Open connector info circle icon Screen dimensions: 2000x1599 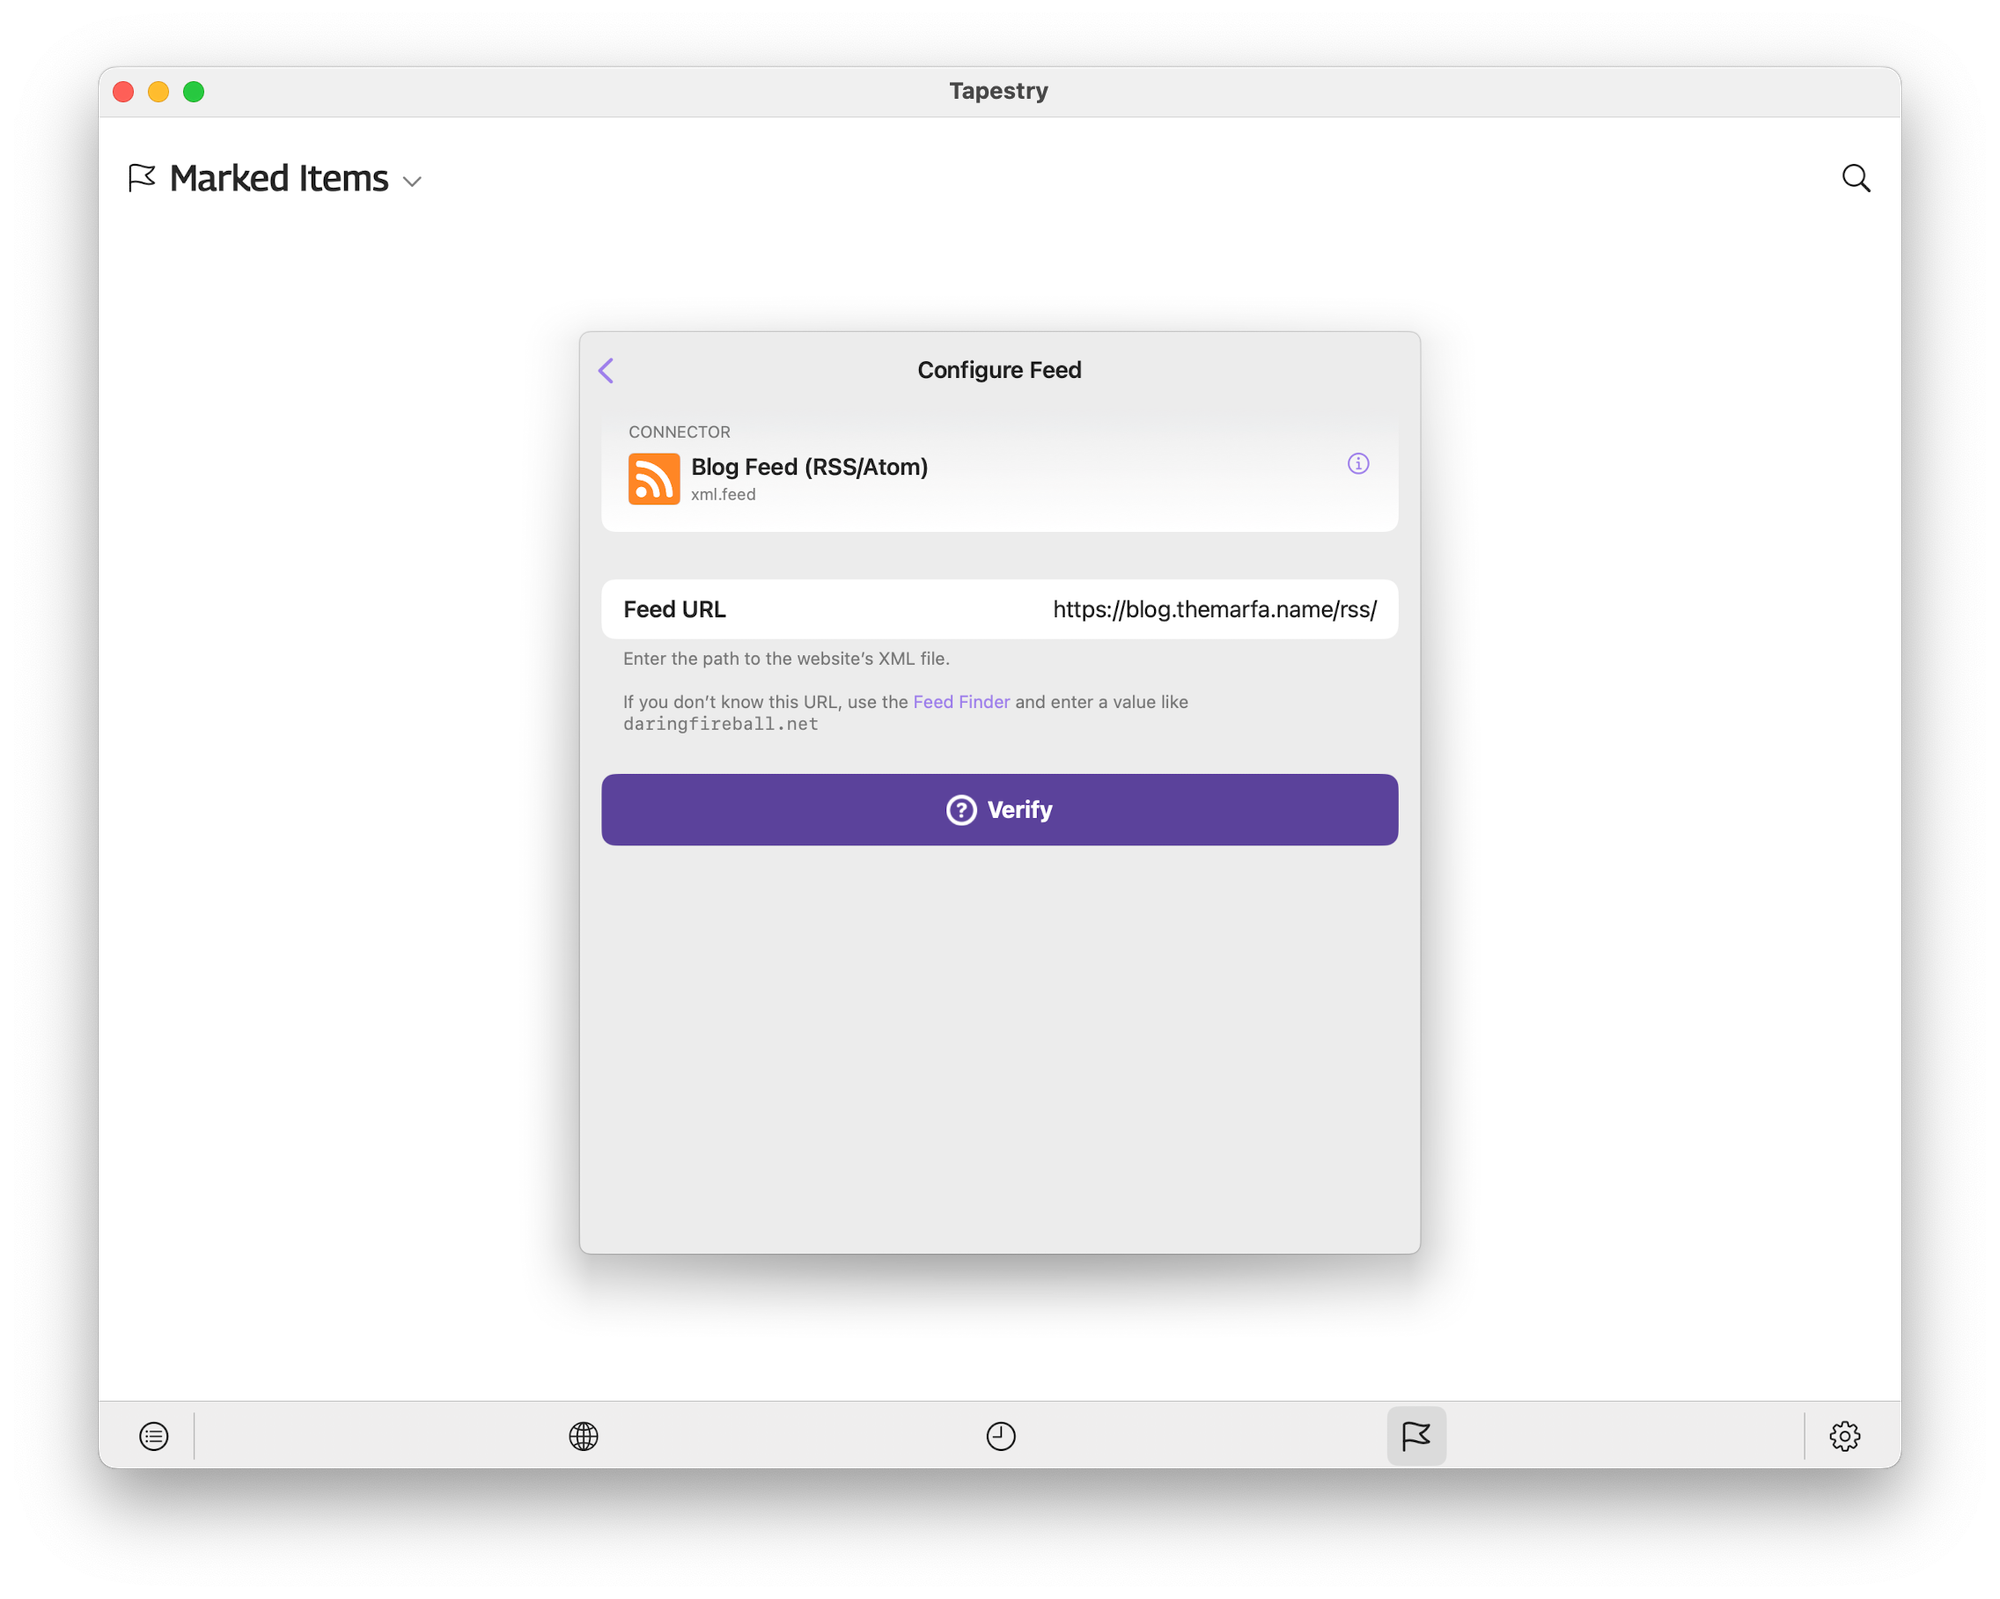click(1357, 463)
